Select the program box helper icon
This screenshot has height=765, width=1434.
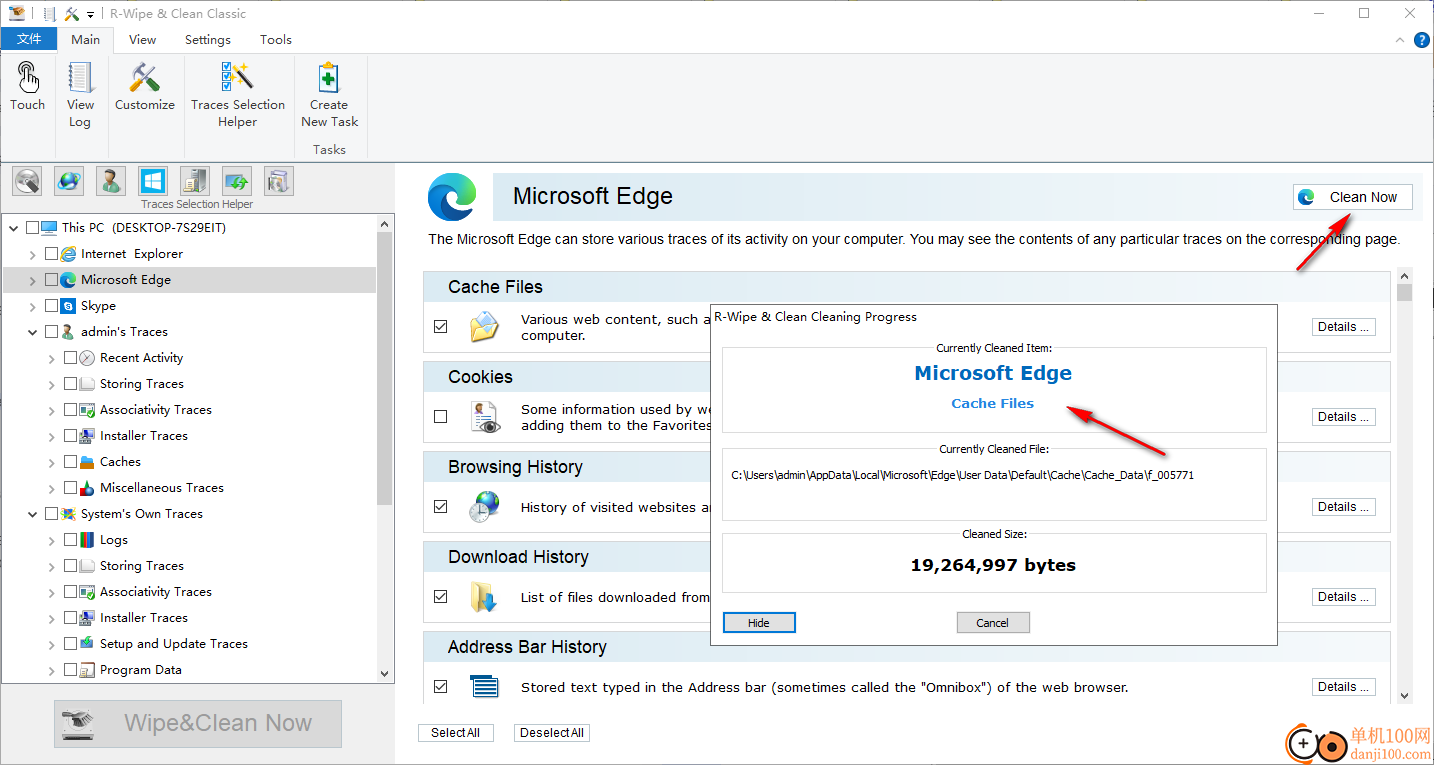click(x=279, y=181)
